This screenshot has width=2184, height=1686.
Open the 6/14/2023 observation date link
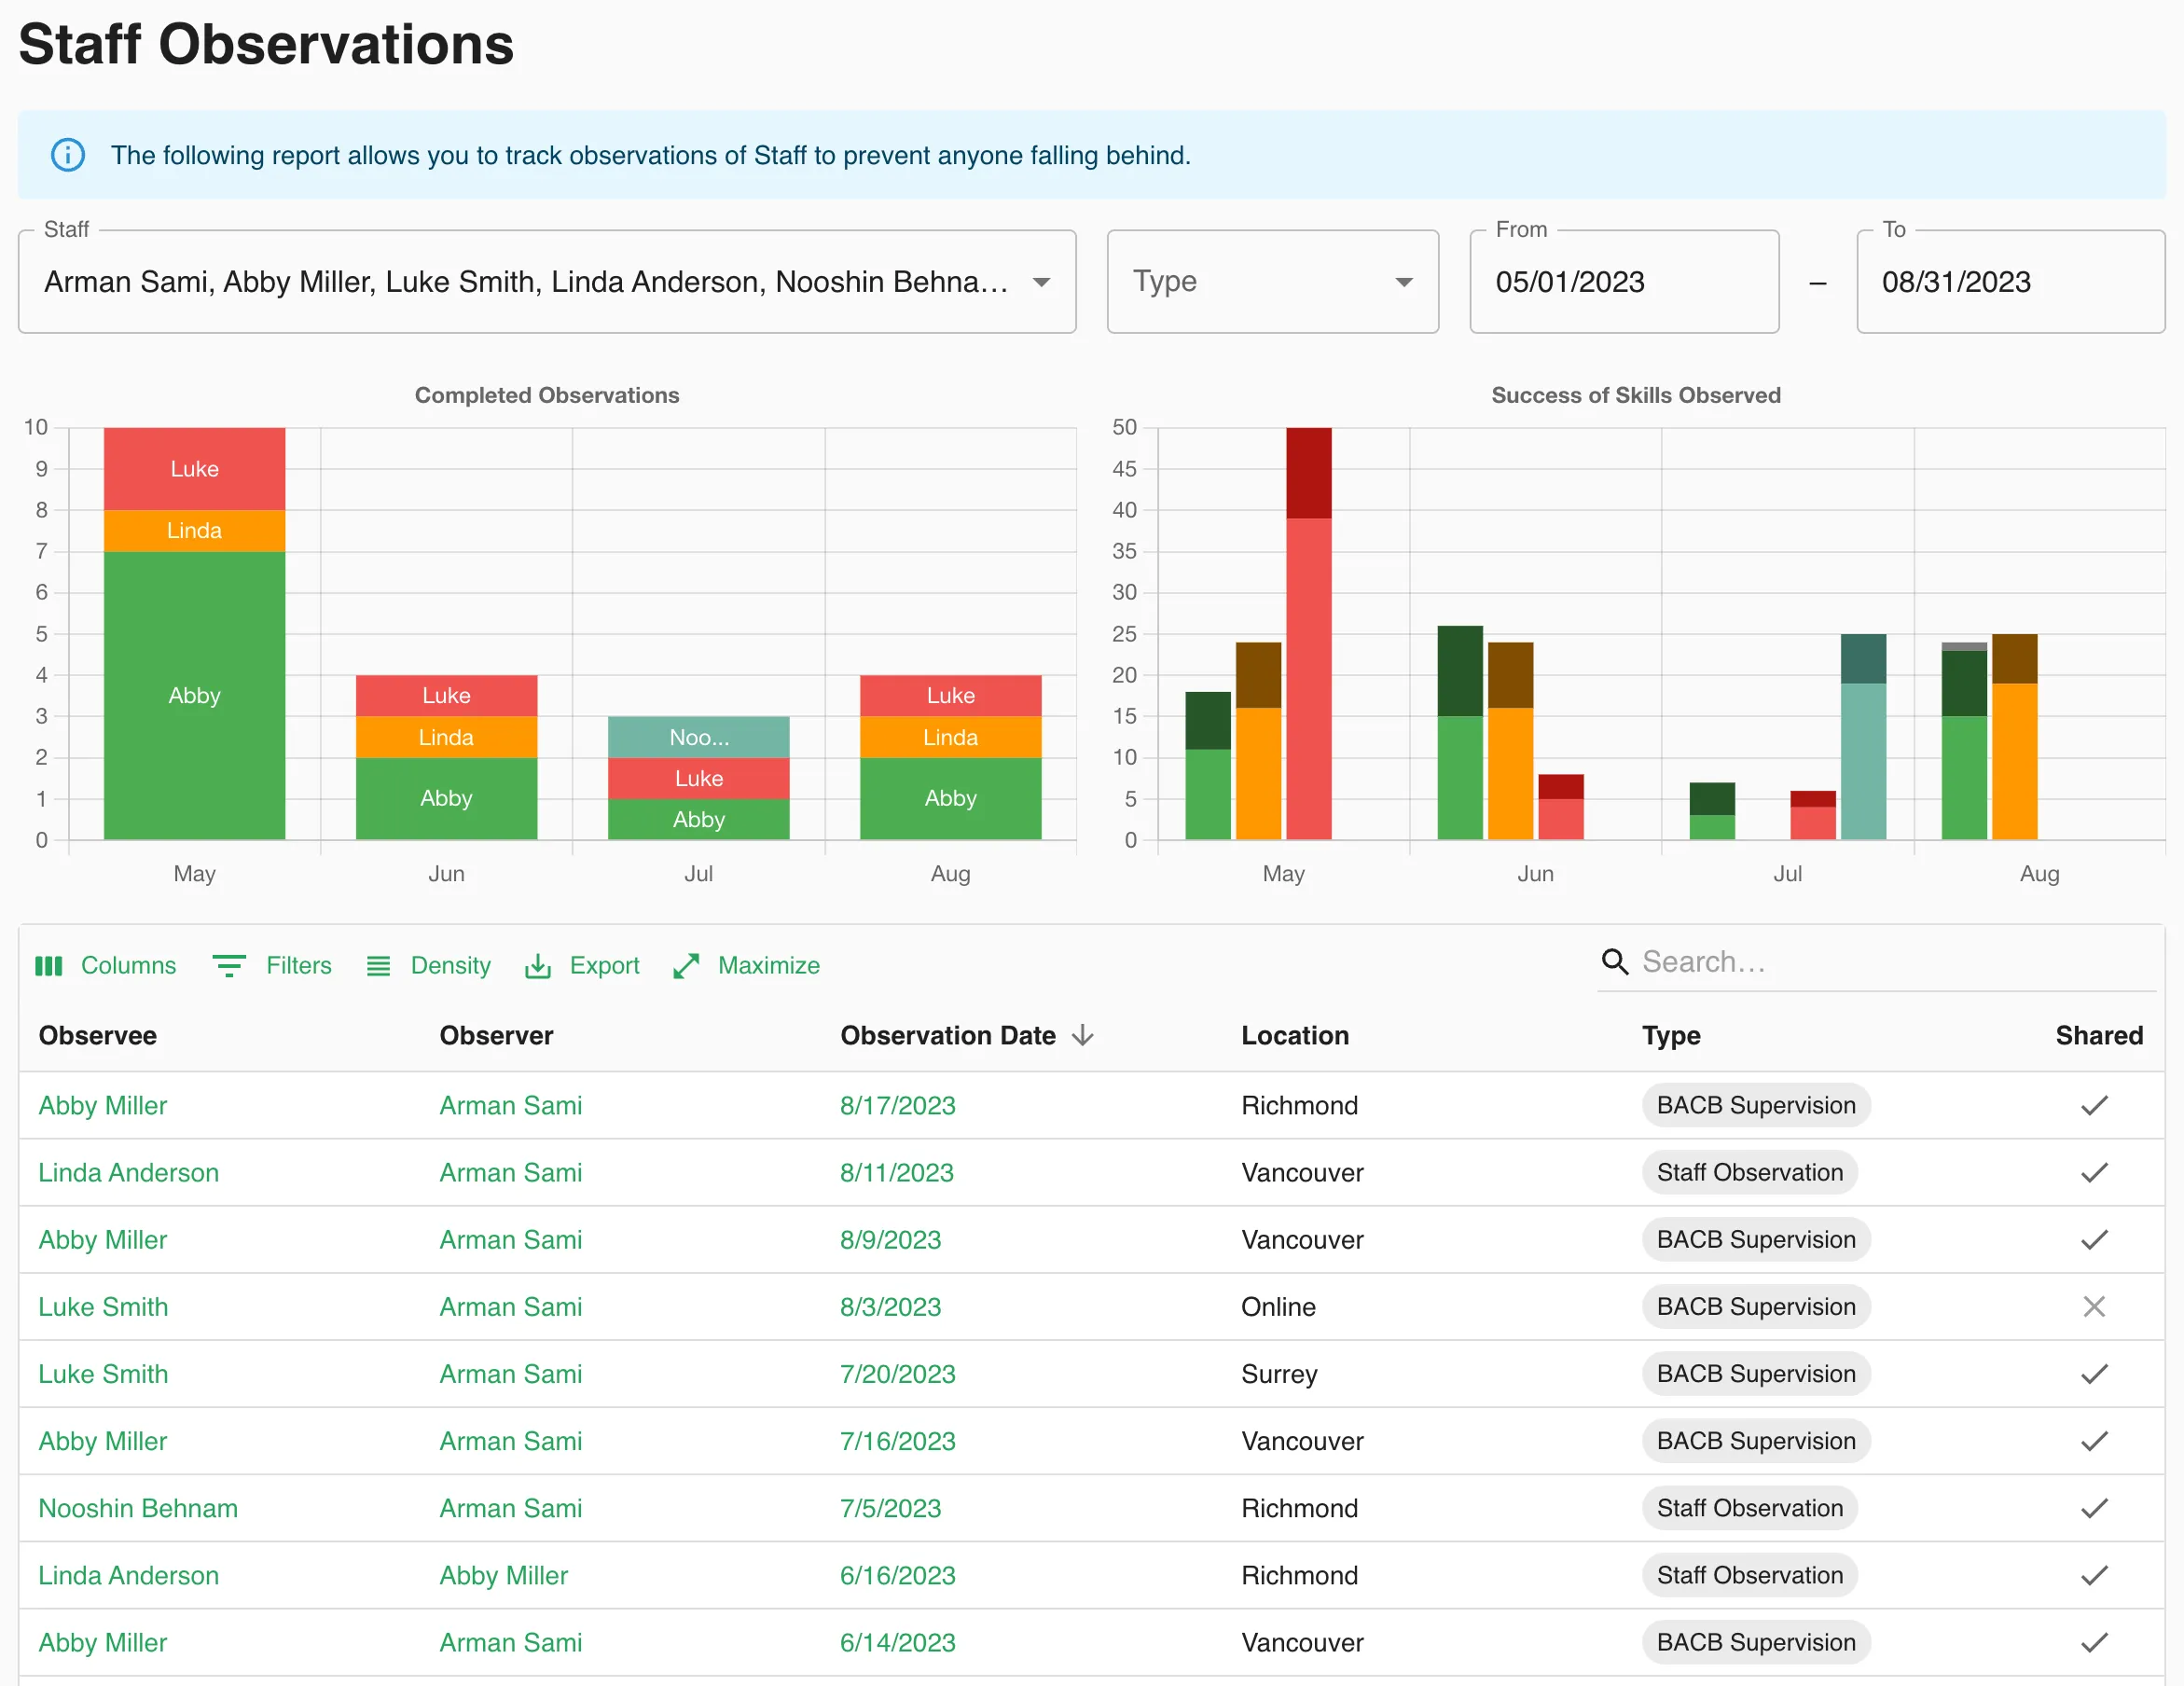click(x=898, y=1642)
